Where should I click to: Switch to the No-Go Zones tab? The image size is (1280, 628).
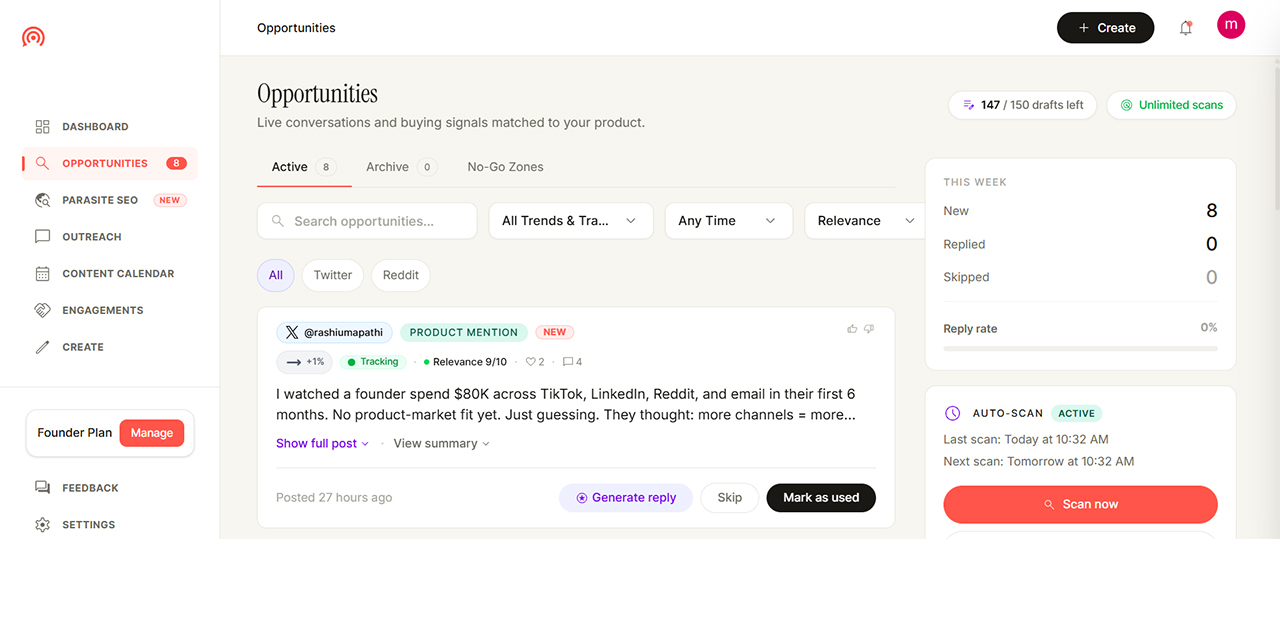[506, 167]
